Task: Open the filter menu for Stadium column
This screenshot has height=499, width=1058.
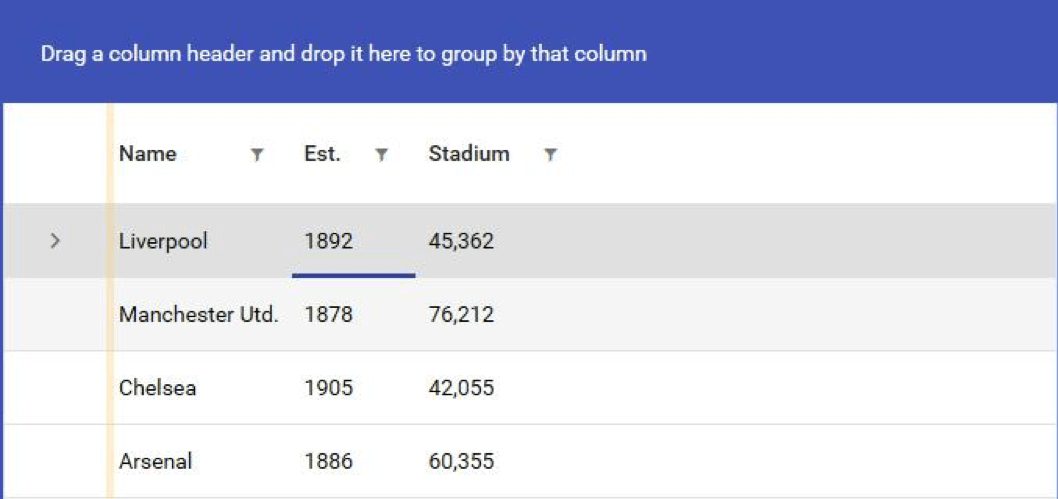Action: click(x=551, y=155)
